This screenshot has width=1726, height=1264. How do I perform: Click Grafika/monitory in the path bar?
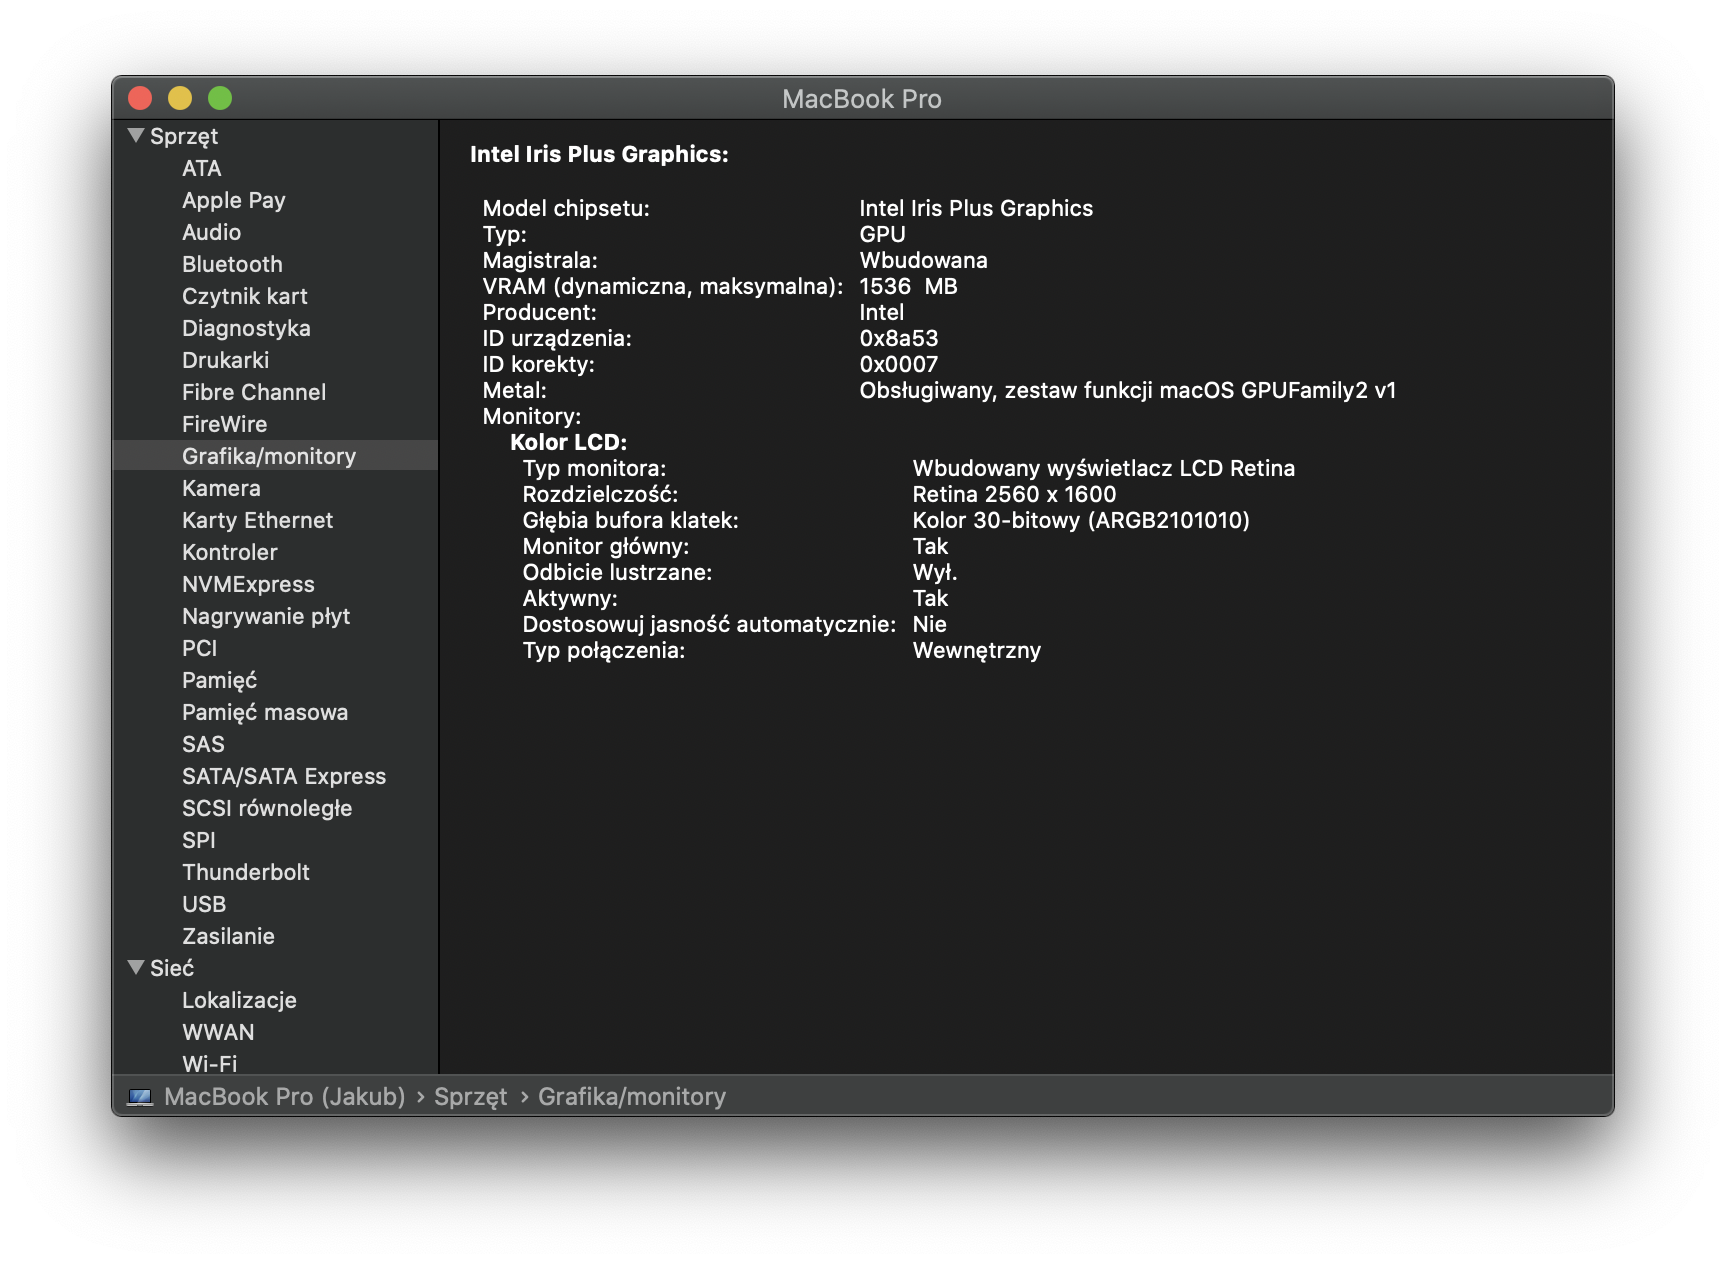coord(632,1097)
